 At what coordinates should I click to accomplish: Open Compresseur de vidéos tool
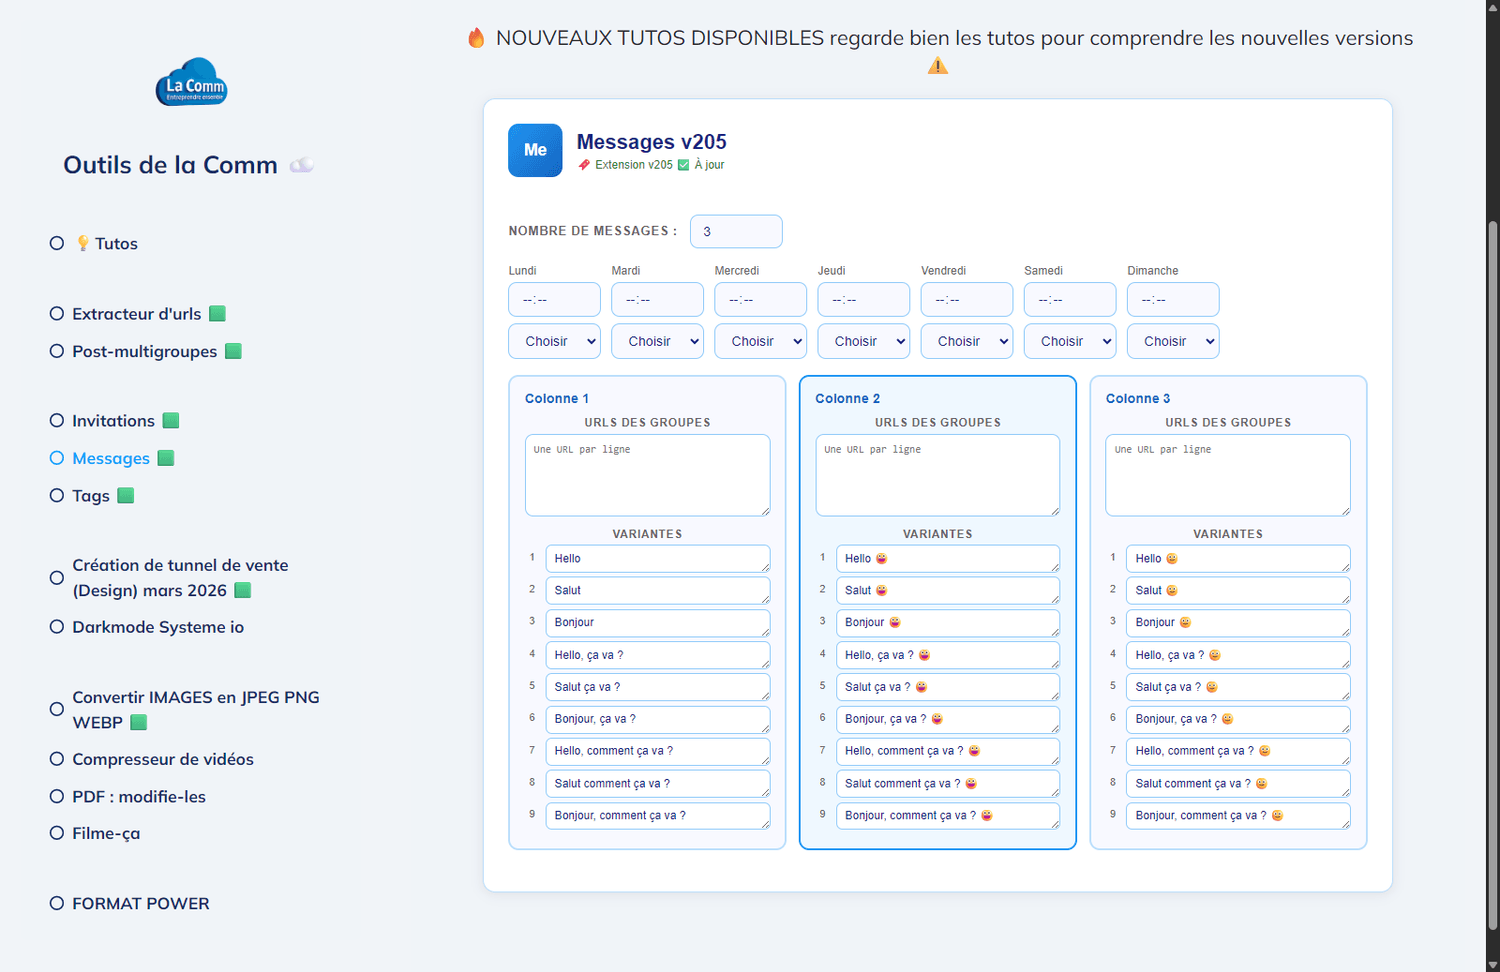163,760
